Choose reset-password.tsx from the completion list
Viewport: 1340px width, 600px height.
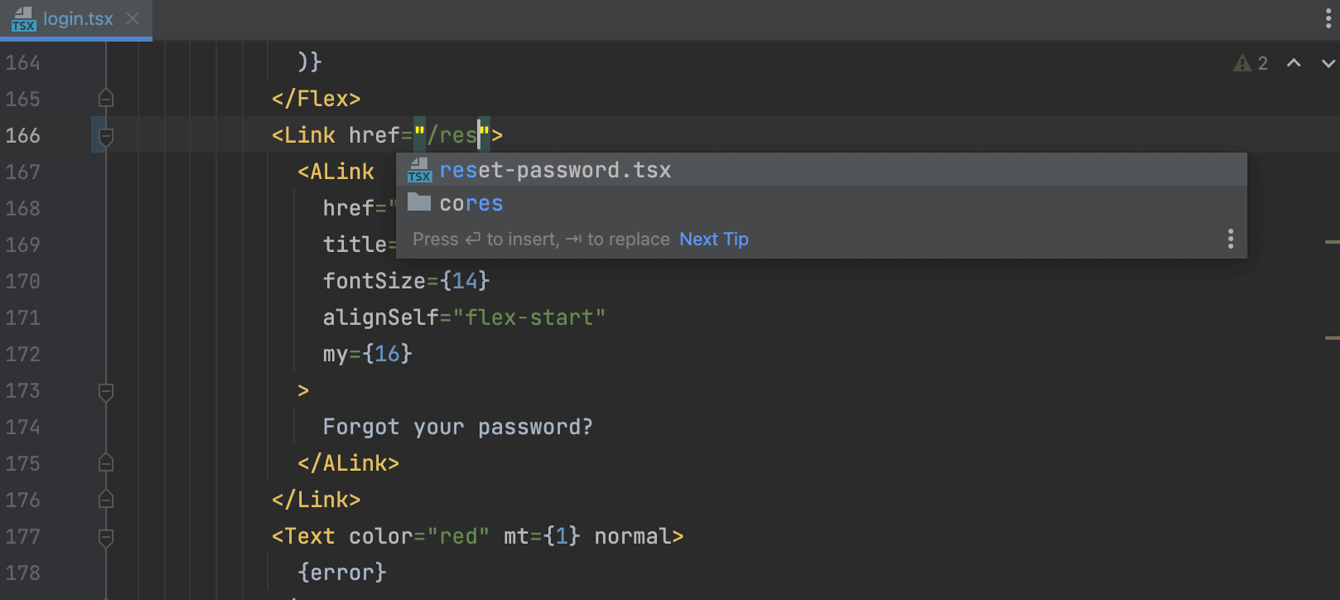(x=555, y=171)
